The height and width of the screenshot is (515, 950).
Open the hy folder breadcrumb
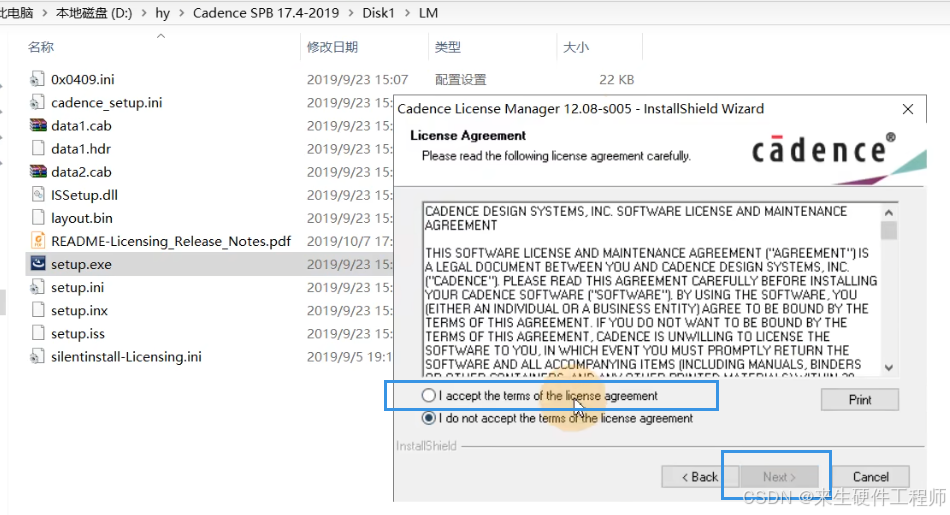coord(162,13)
